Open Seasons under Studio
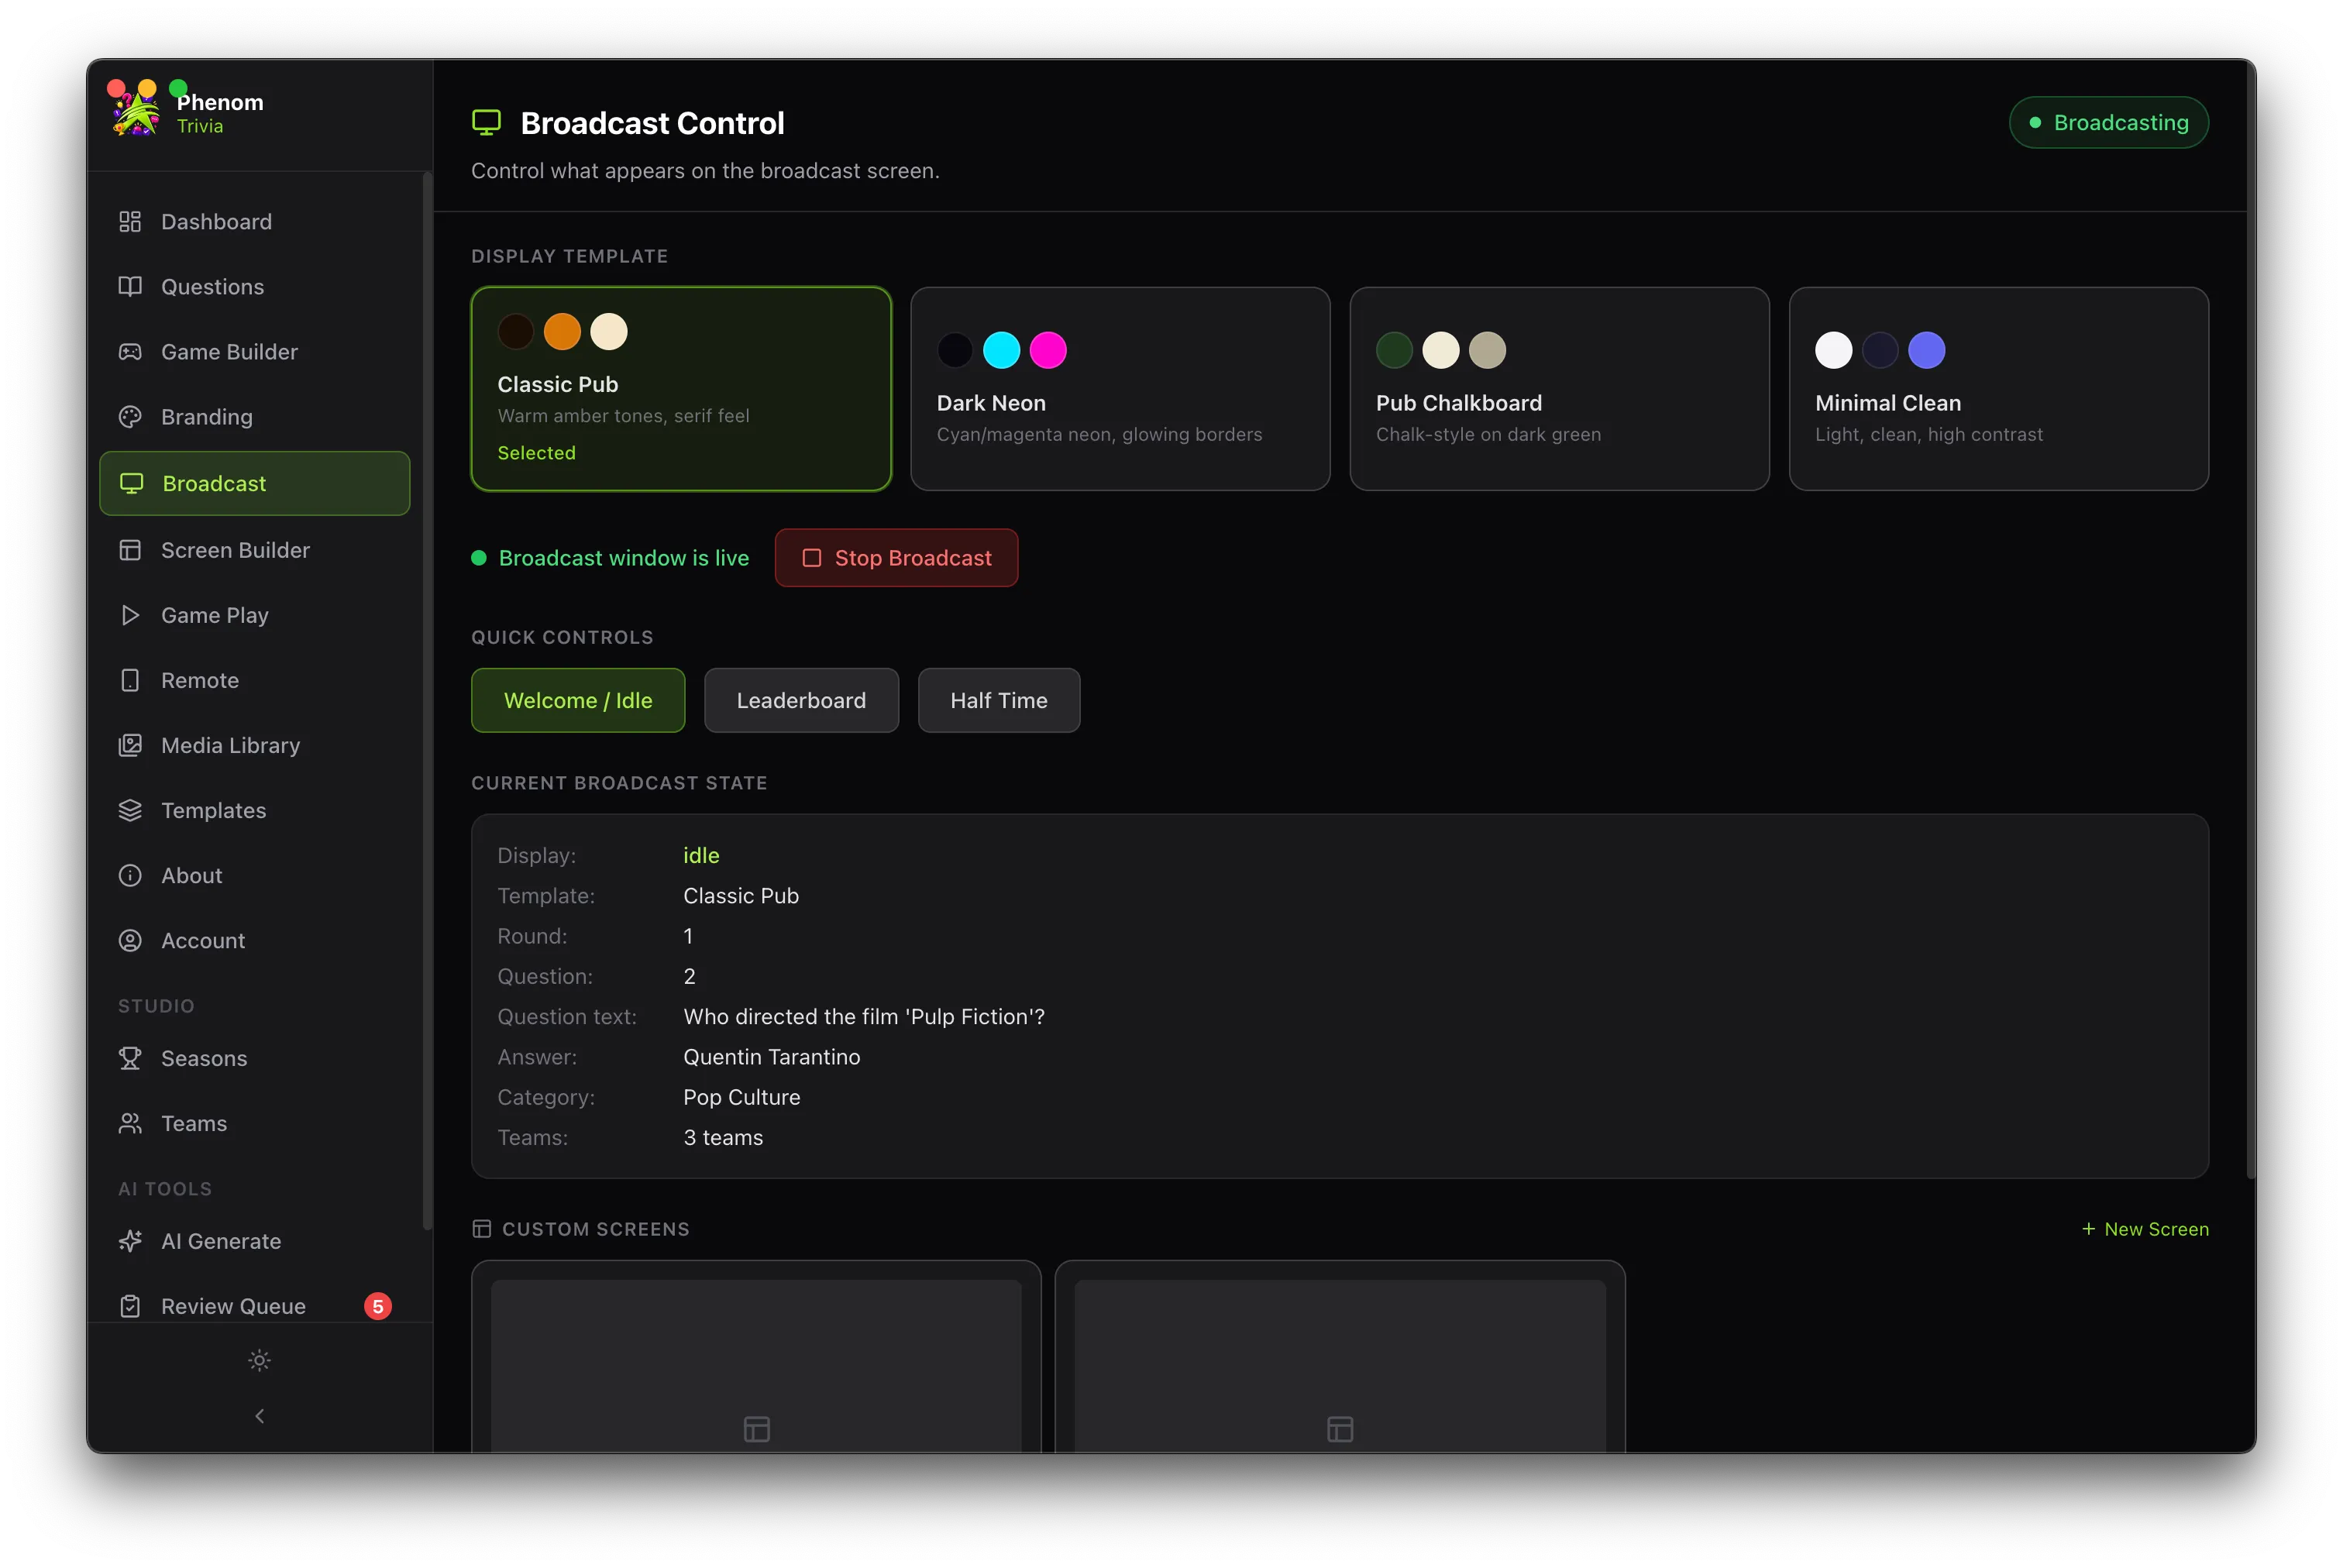This screenshot has width=2343, height=1568. (255, 1058)
